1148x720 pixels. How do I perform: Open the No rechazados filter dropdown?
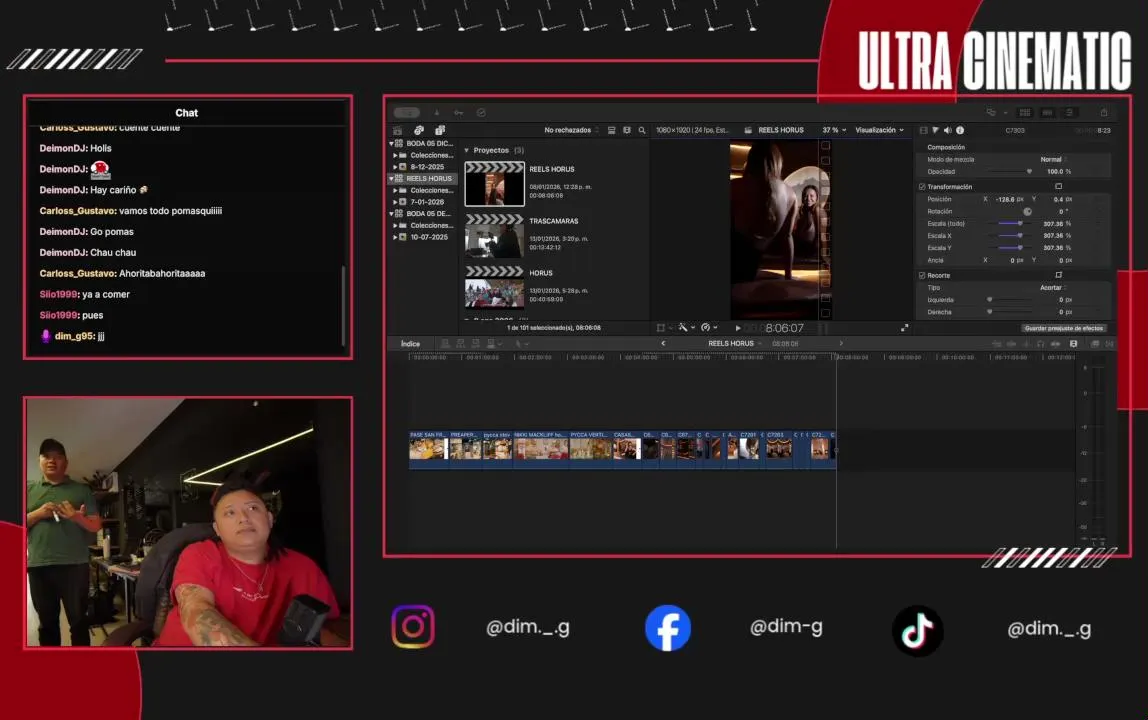(x=571, y=130)
